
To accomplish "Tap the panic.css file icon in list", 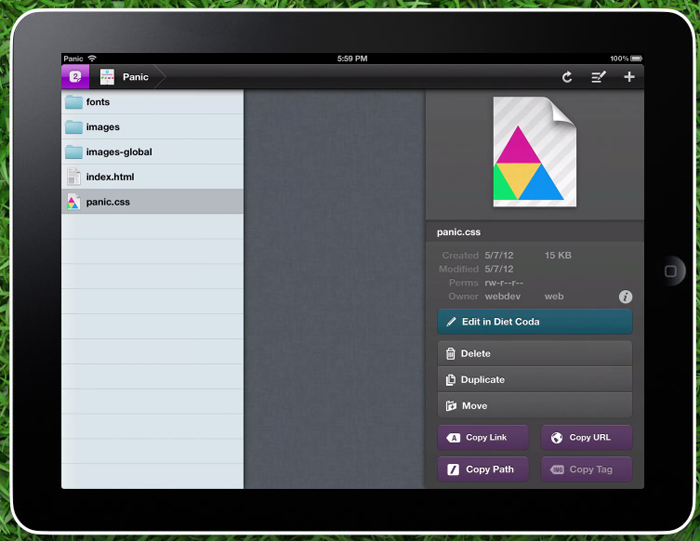I will (x=73, y=202).
